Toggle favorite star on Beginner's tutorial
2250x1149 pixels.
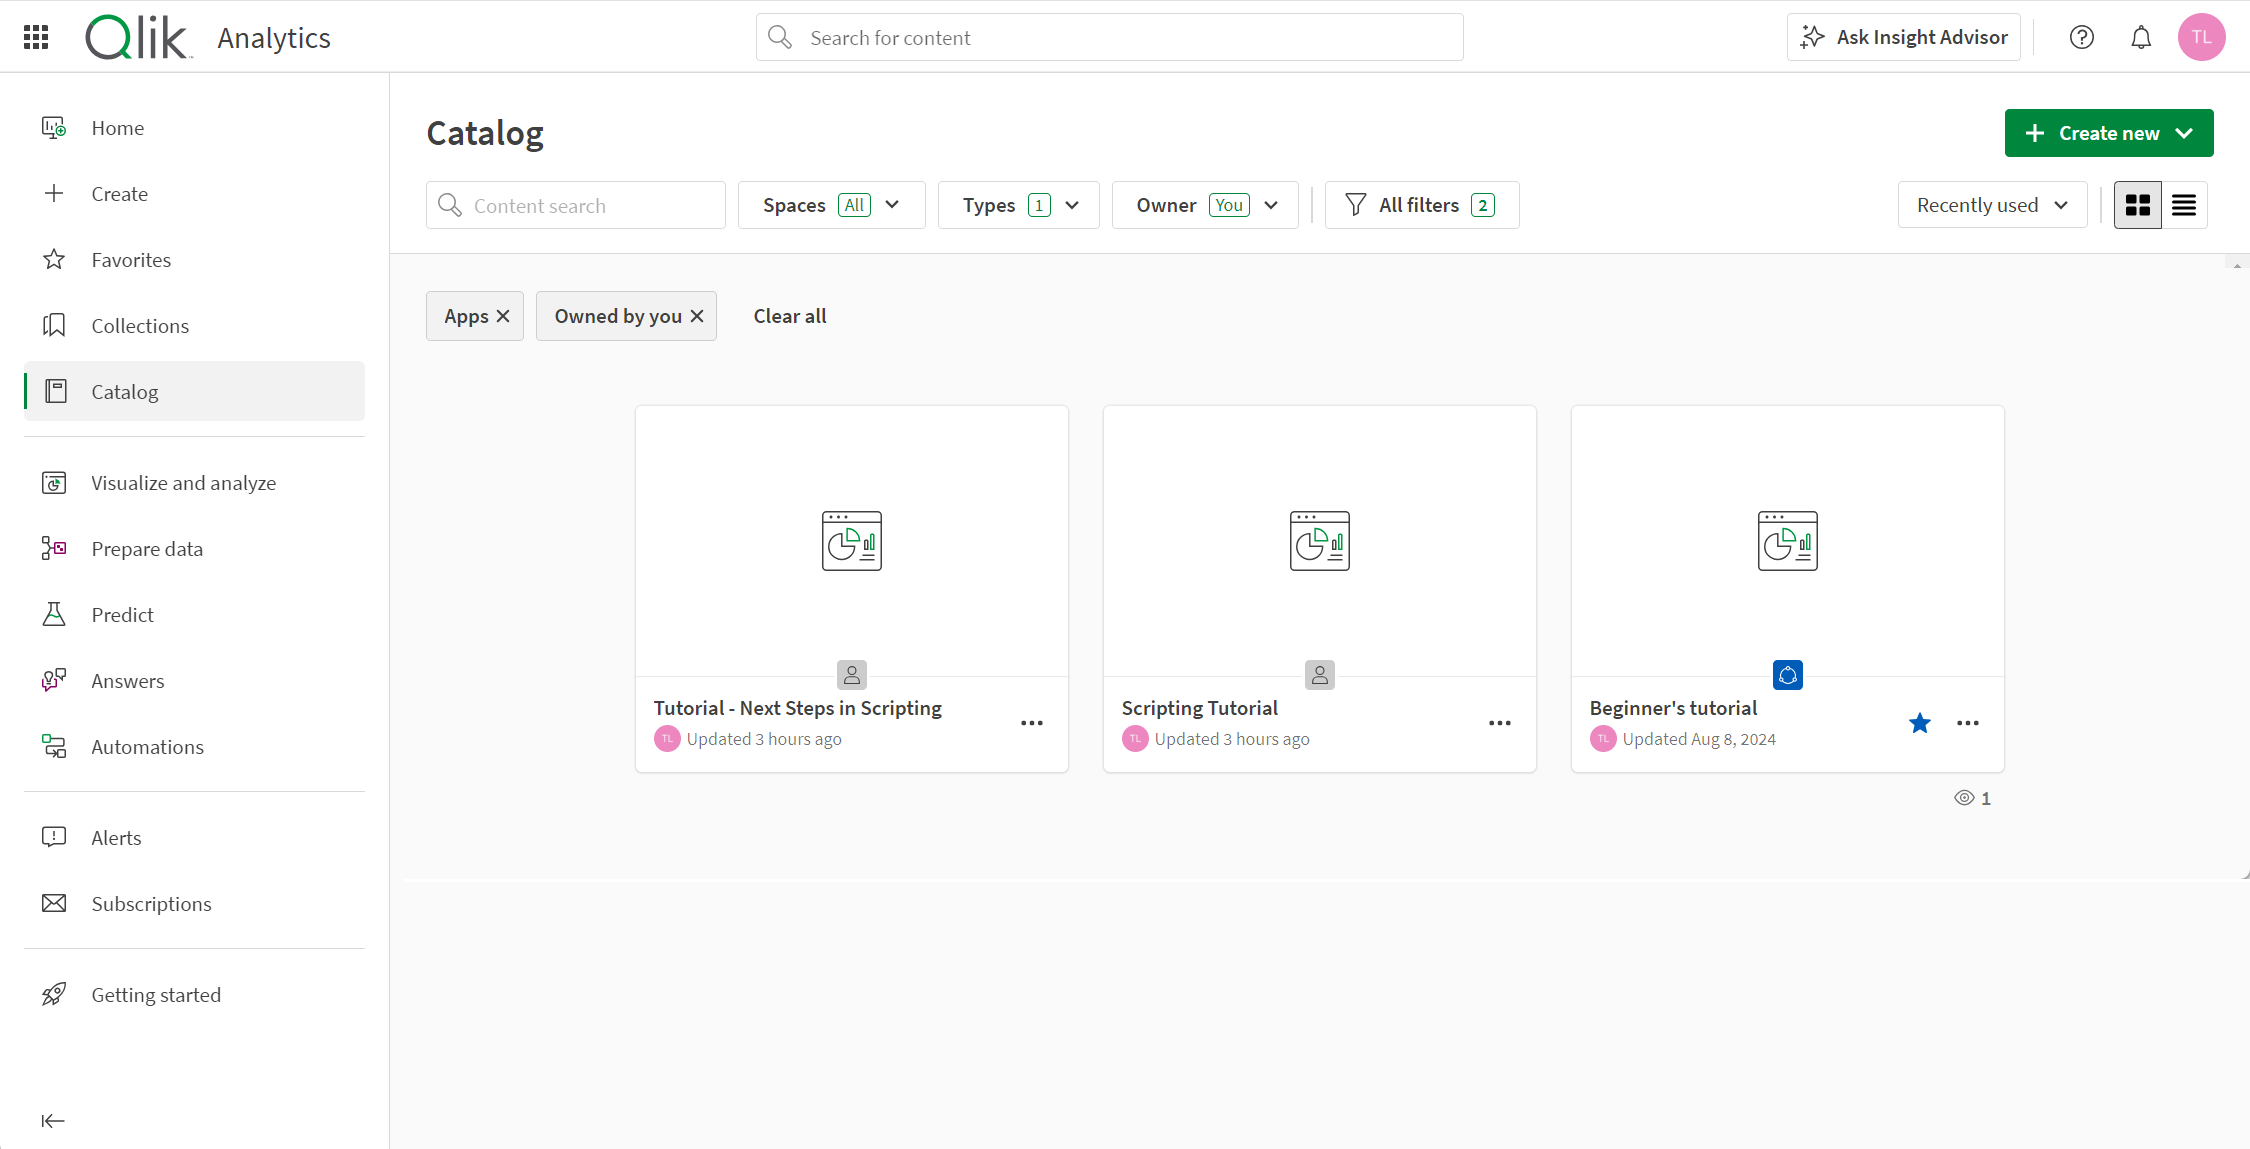[1919, 723]
